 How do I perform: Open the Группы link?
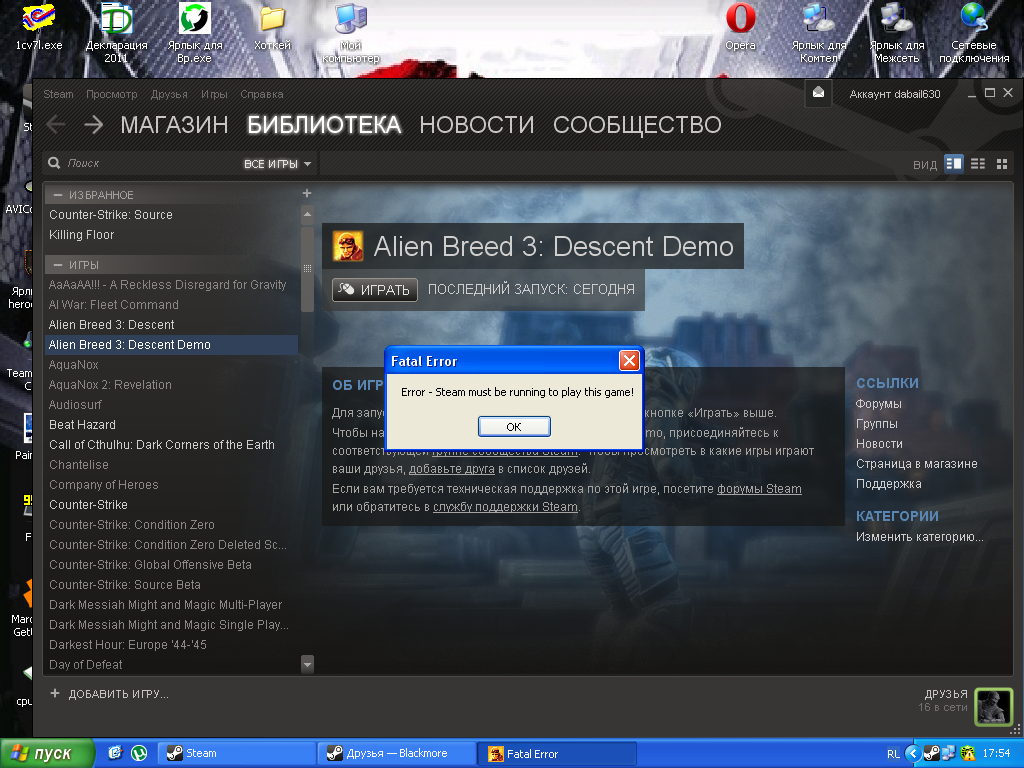click(876, 424)
